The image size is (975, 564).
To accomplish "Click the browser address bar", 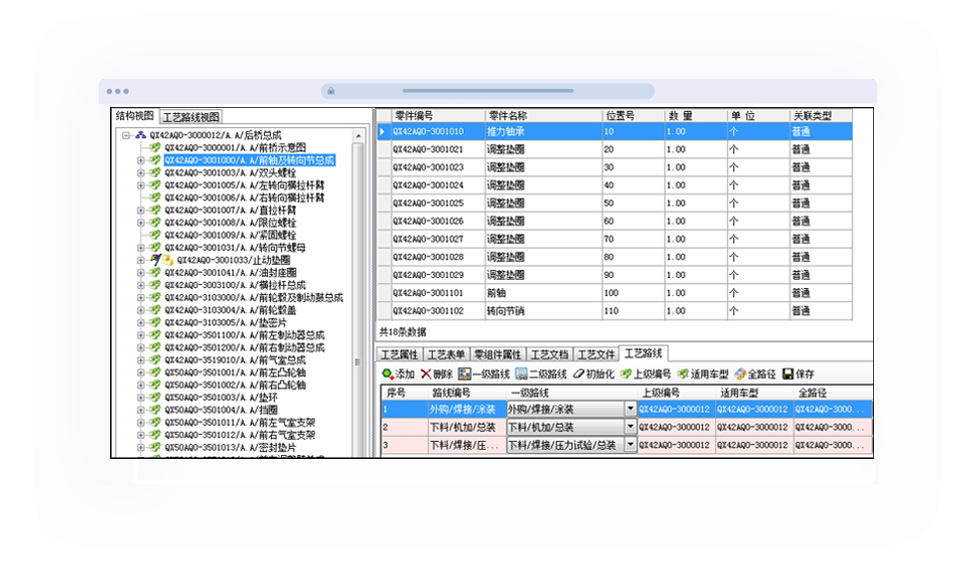I will click(x=488, y=91).
